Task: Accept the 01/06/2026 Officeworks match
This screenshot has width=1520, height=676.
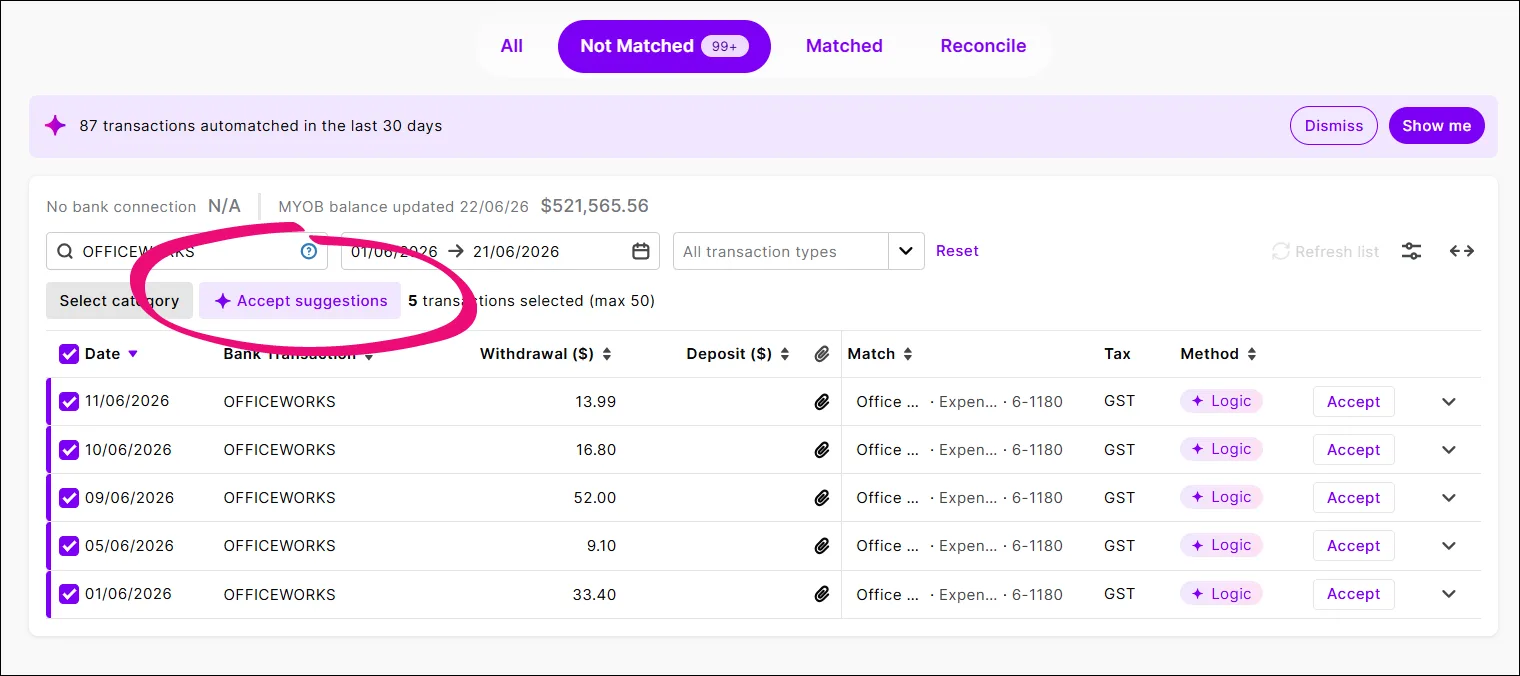Action: [x=1353, y=594]
